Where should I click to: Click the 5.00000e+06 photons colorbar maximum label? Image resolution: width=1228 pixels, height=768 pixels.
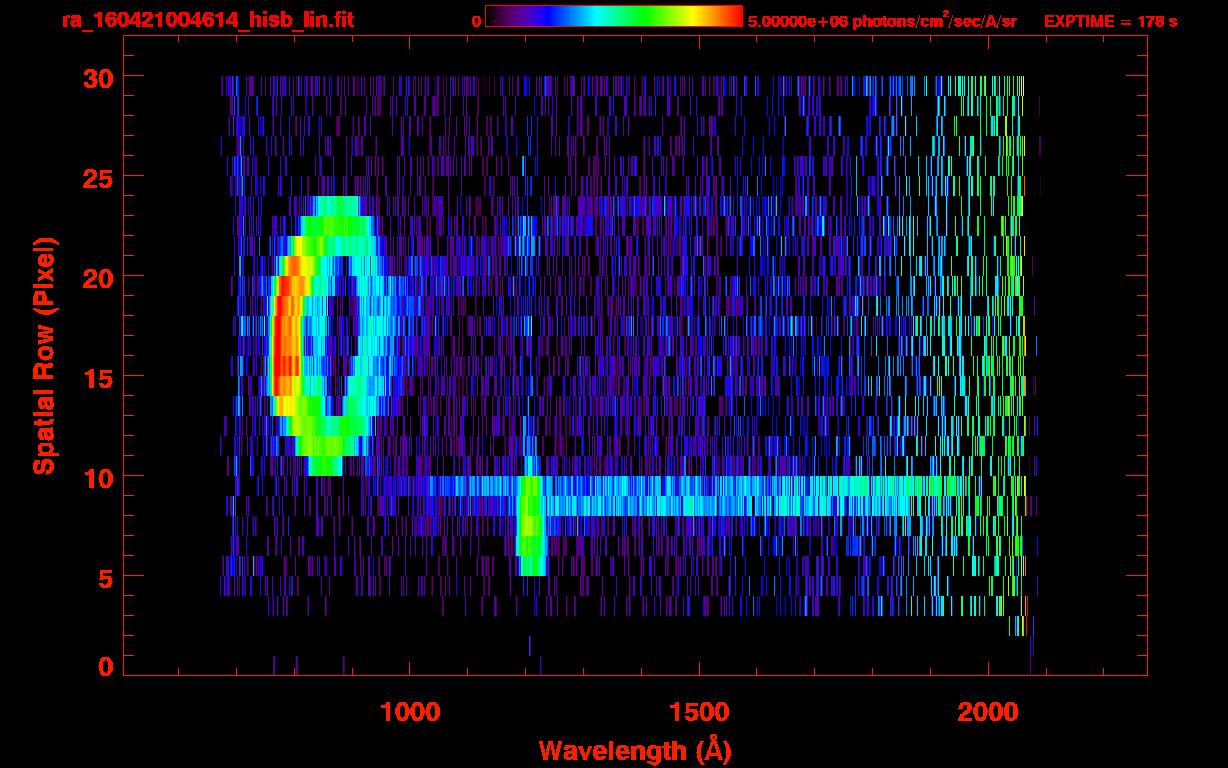coord(882,21)
